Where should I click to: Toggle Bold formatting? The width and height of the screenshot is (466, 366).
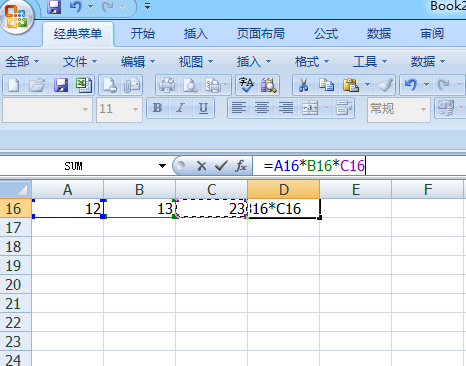[158, 108]
